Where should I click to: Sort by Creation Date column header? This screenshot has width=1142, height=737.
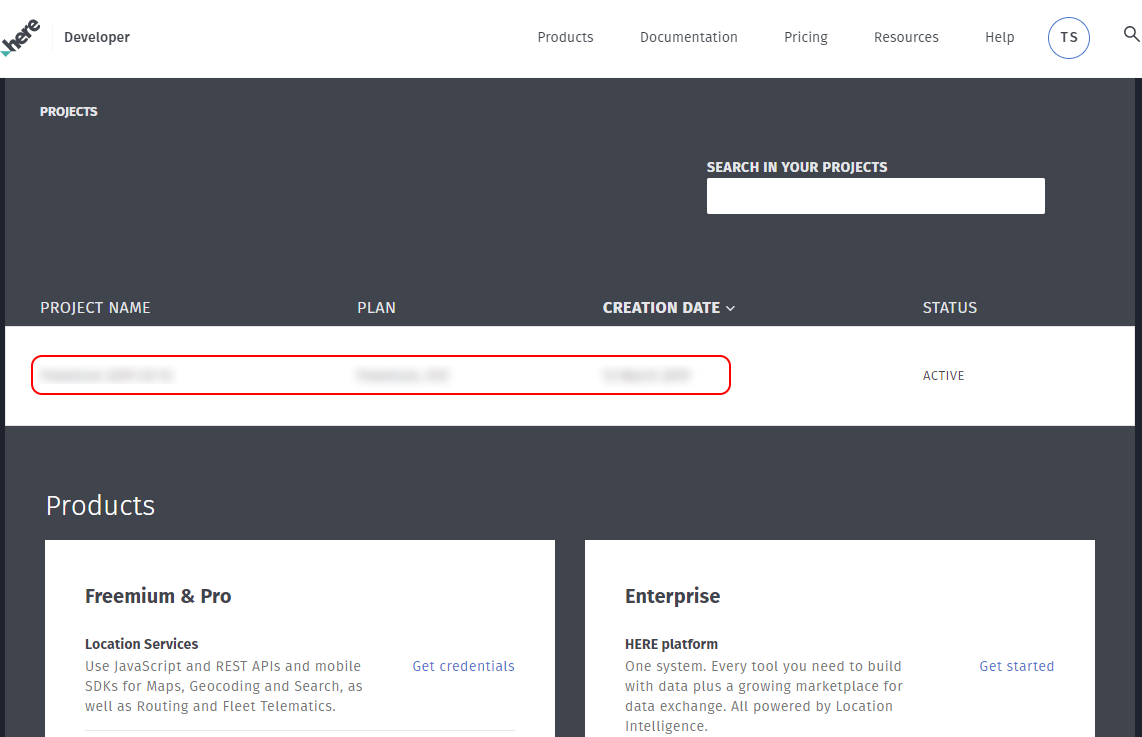pyautogui.click(x=661, y=308)
